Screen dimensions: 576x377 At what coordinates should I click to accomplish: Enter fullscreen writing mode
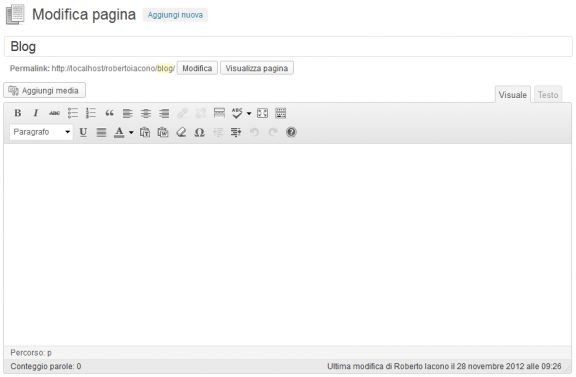click(262, 113)
